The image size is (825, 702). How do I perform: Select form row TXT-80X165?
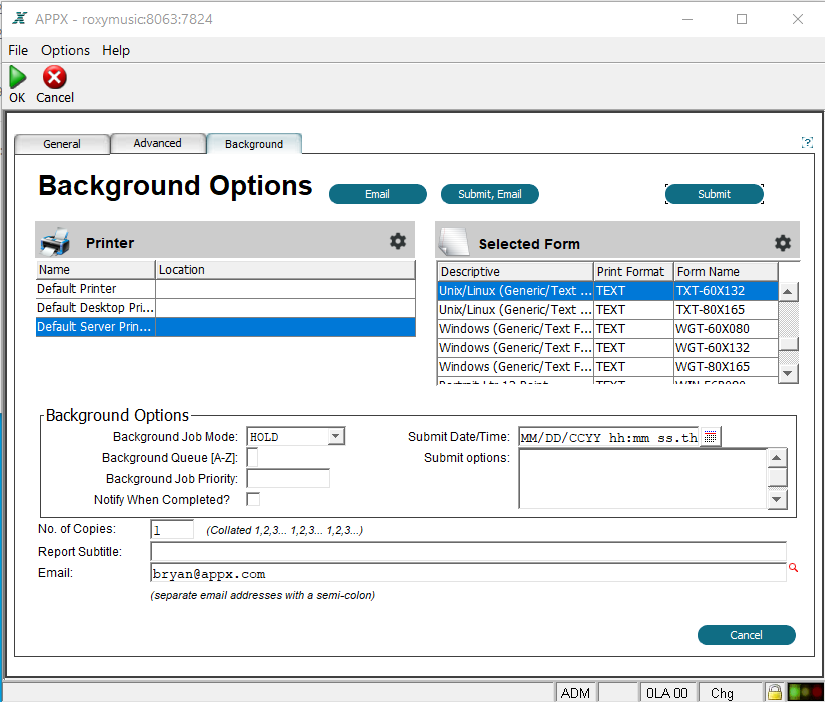click(608, 309)
